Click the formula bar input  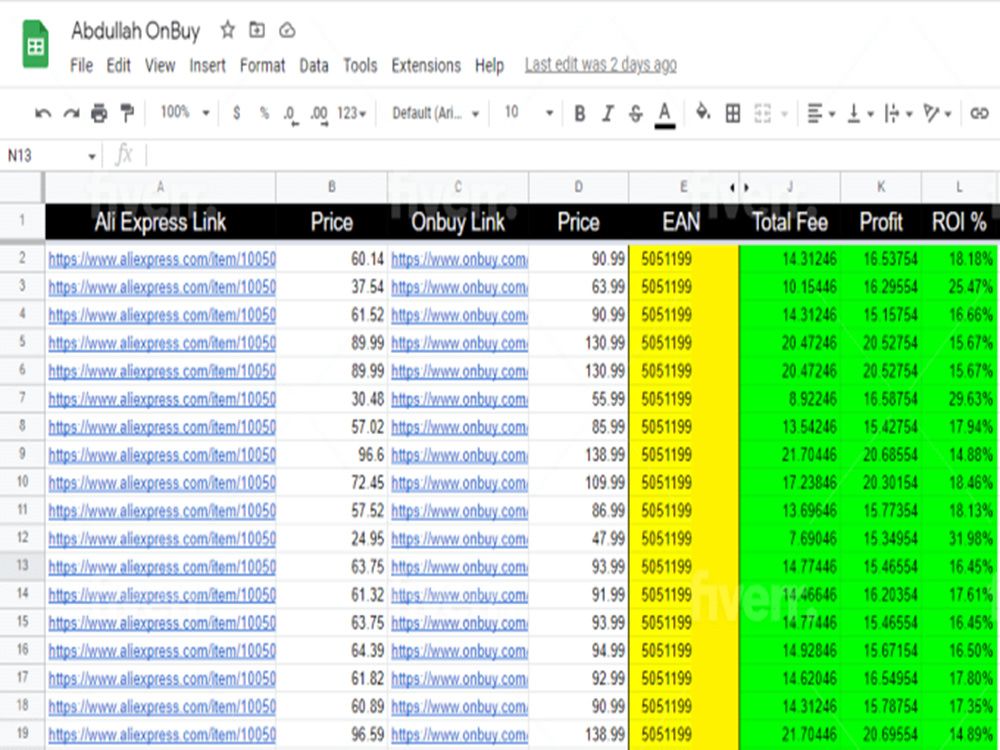point(571,156)
